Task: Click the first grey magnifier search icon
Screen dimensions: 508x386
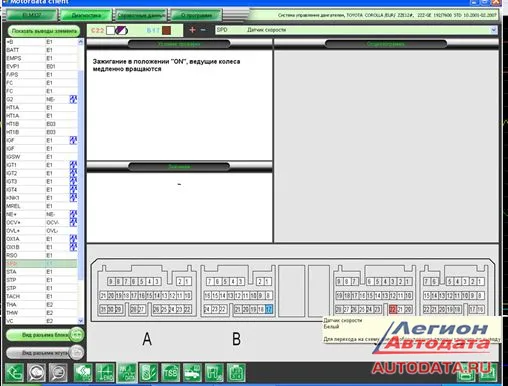Action: 36,372
